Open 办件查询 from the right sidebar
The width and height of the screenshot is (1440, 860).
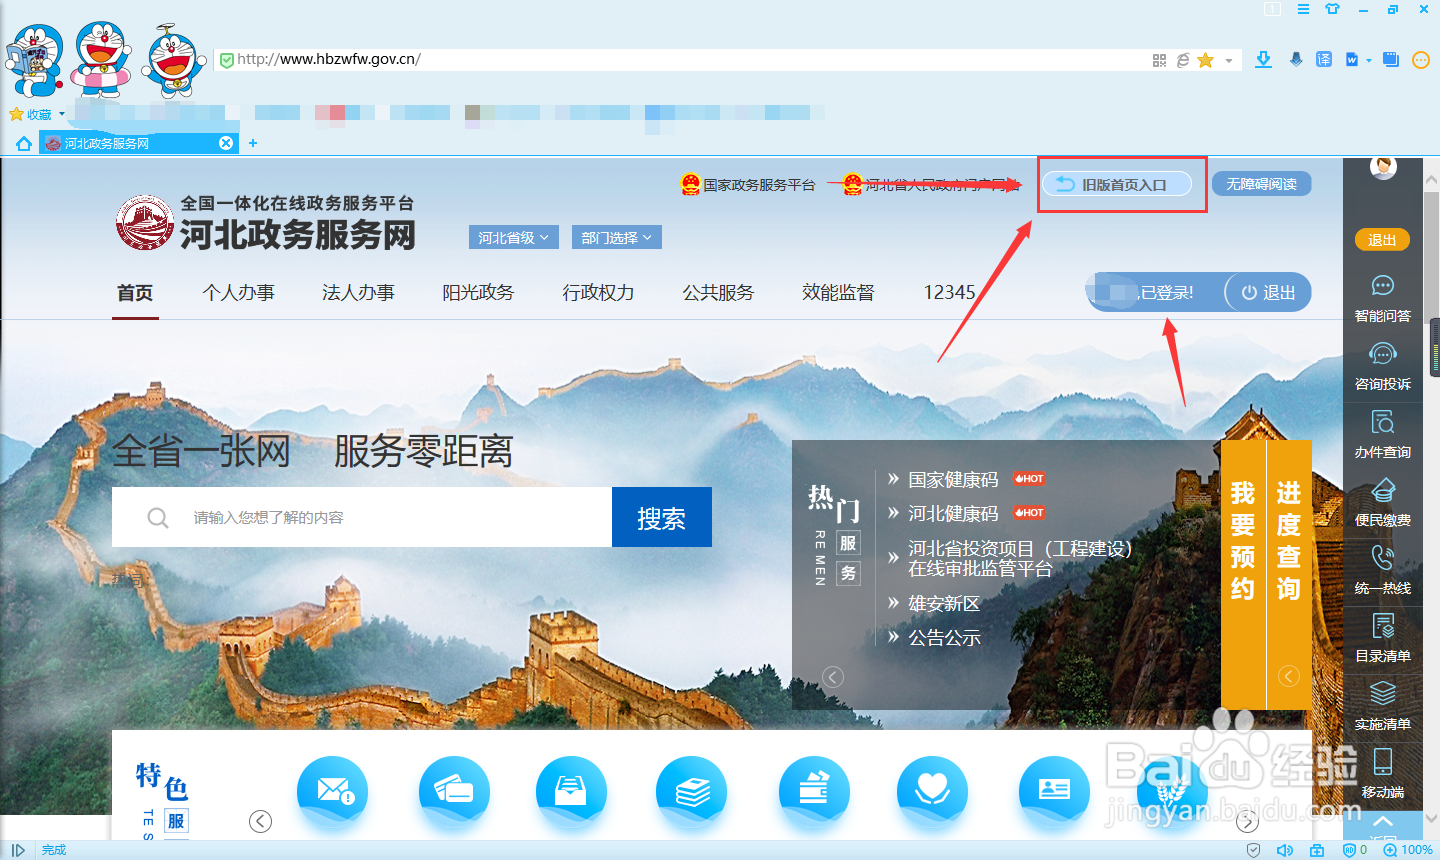click(1382, 434)
